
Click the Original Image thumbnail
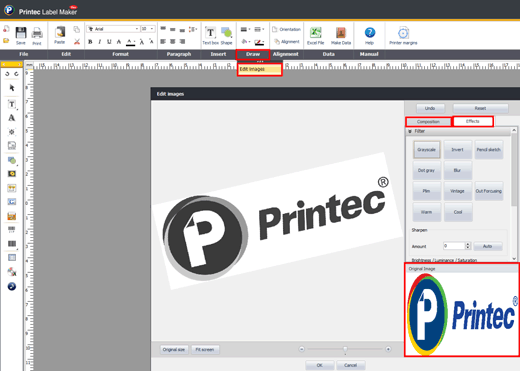462,314
